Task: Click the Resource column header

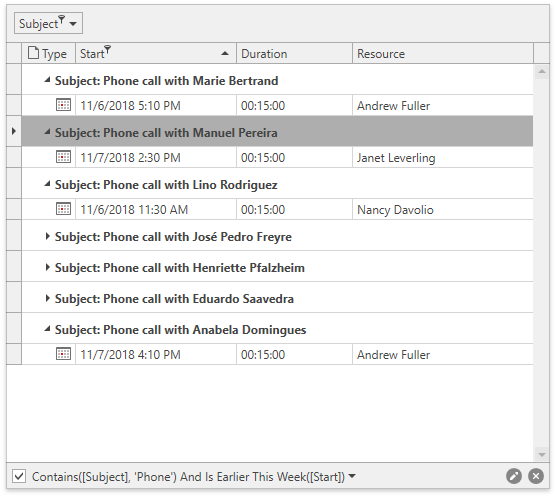Action: pos(443,54)
